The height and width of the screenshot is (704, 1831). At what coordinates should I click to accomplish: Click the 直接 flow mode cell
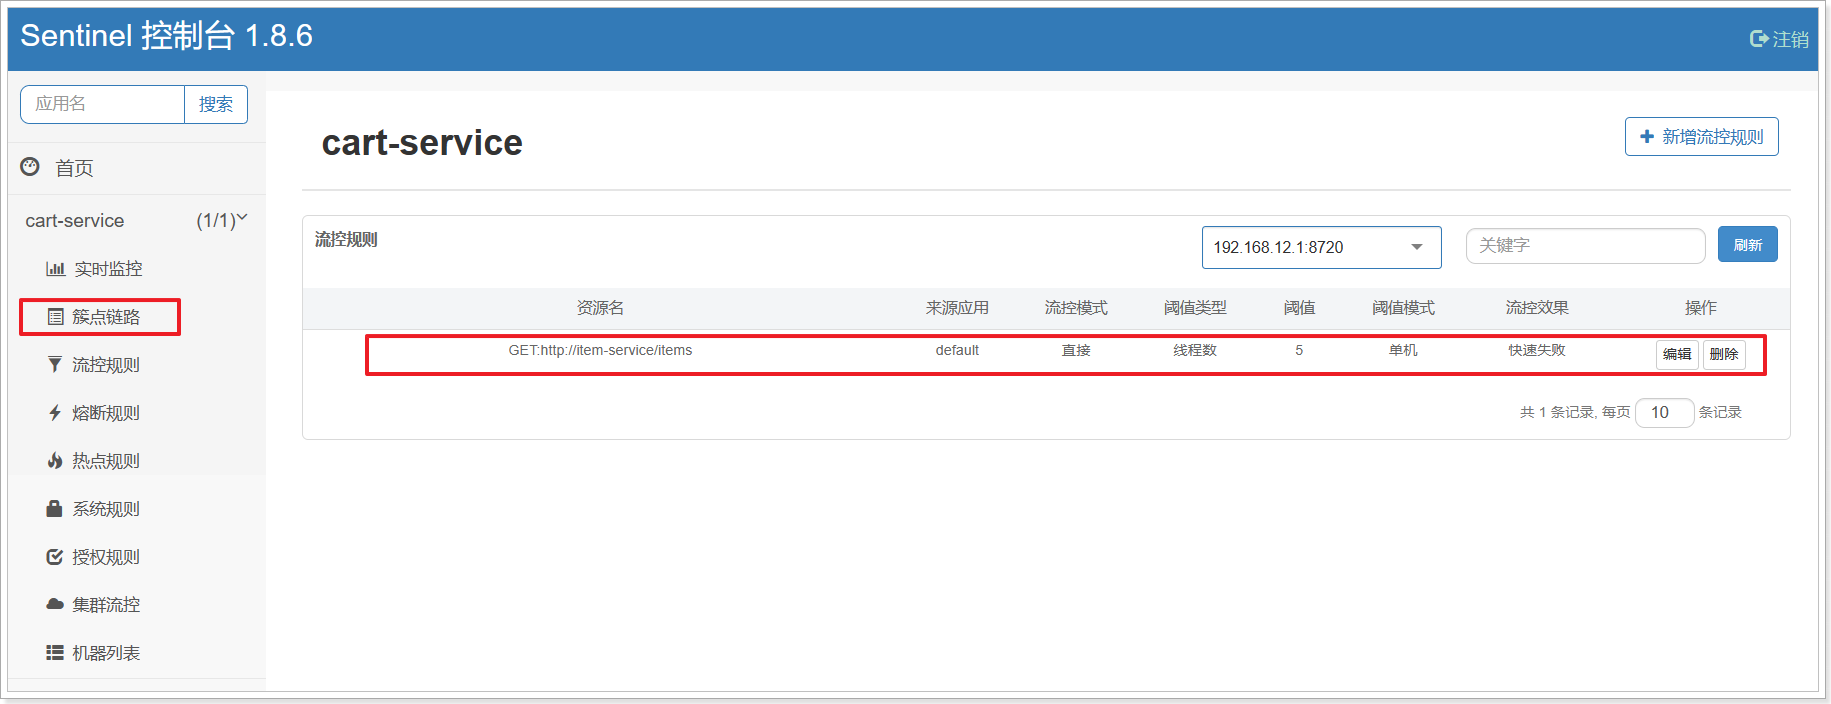click(1076, 350)
